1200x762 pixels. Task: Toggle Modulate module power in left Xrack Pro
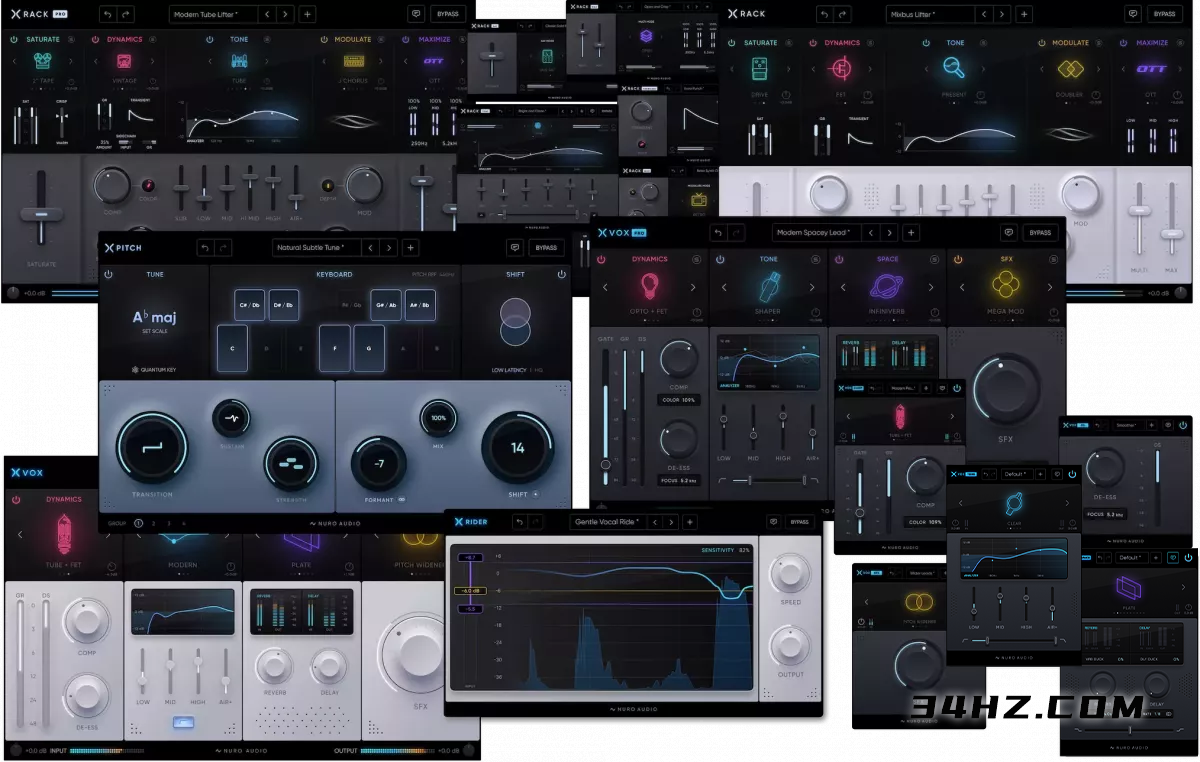coord(325,40)
